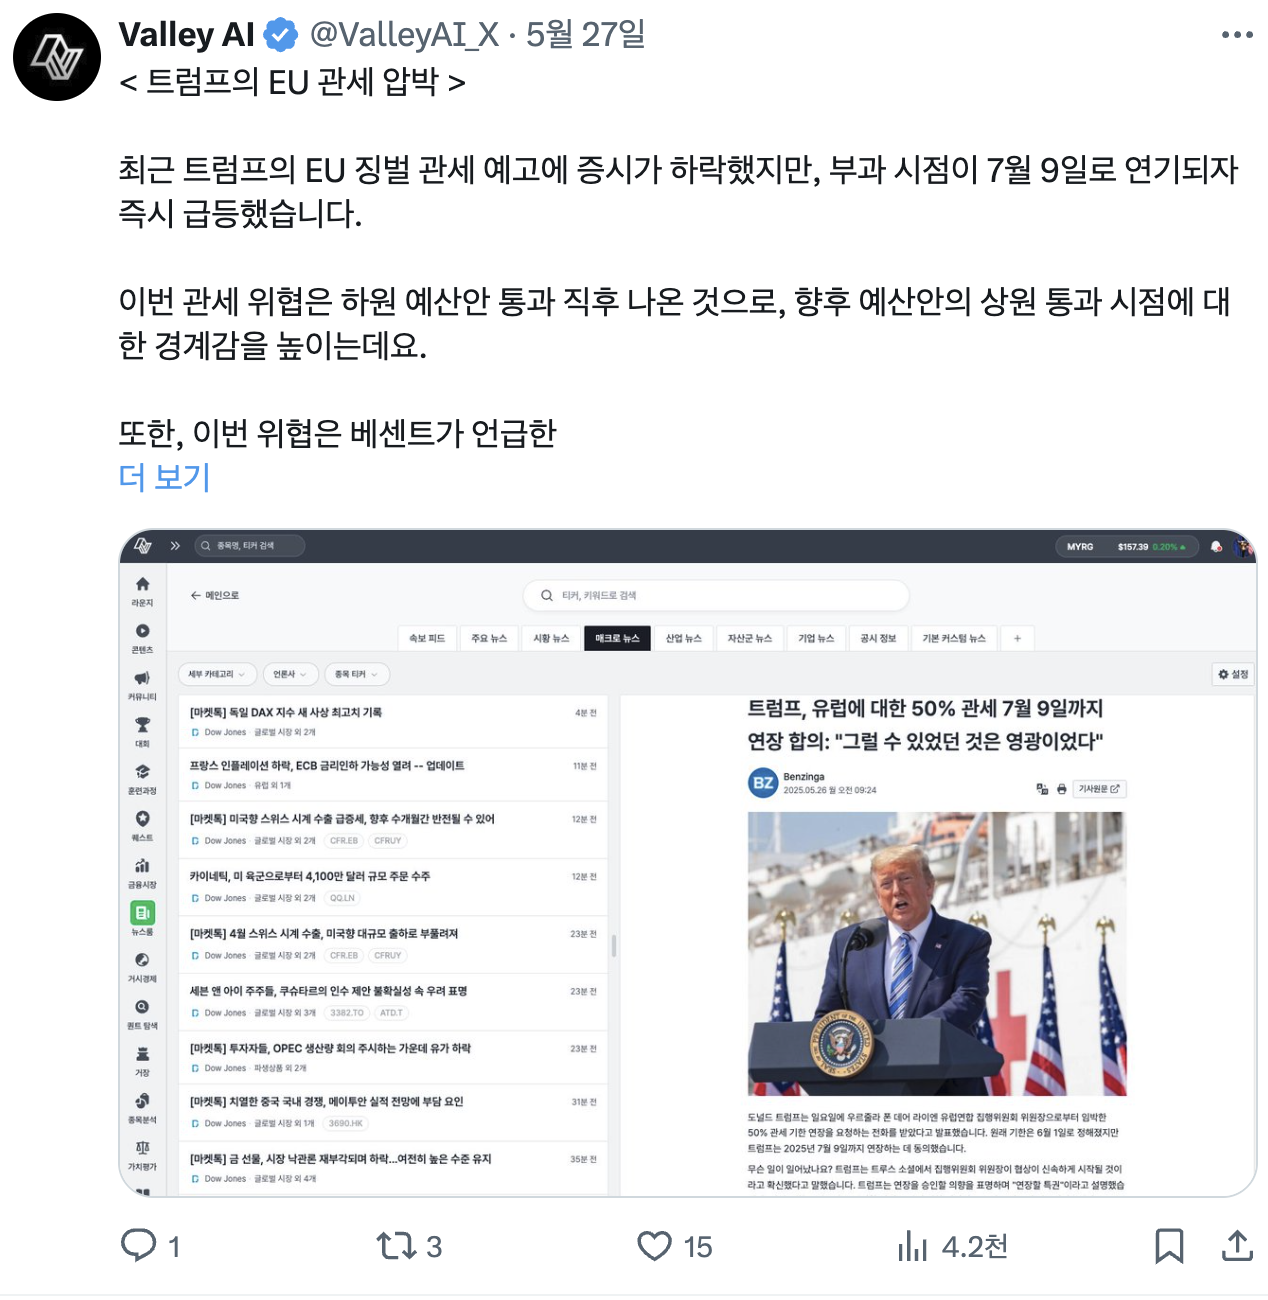
Task: Click the Valley AI display name
Action: click(187, 35)
